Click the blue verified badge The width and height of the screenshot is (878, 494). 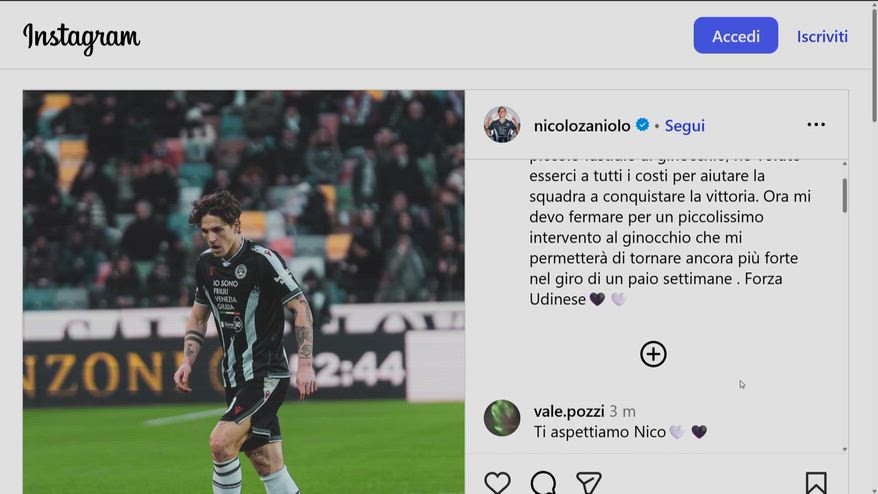click(x=642, y=126)
